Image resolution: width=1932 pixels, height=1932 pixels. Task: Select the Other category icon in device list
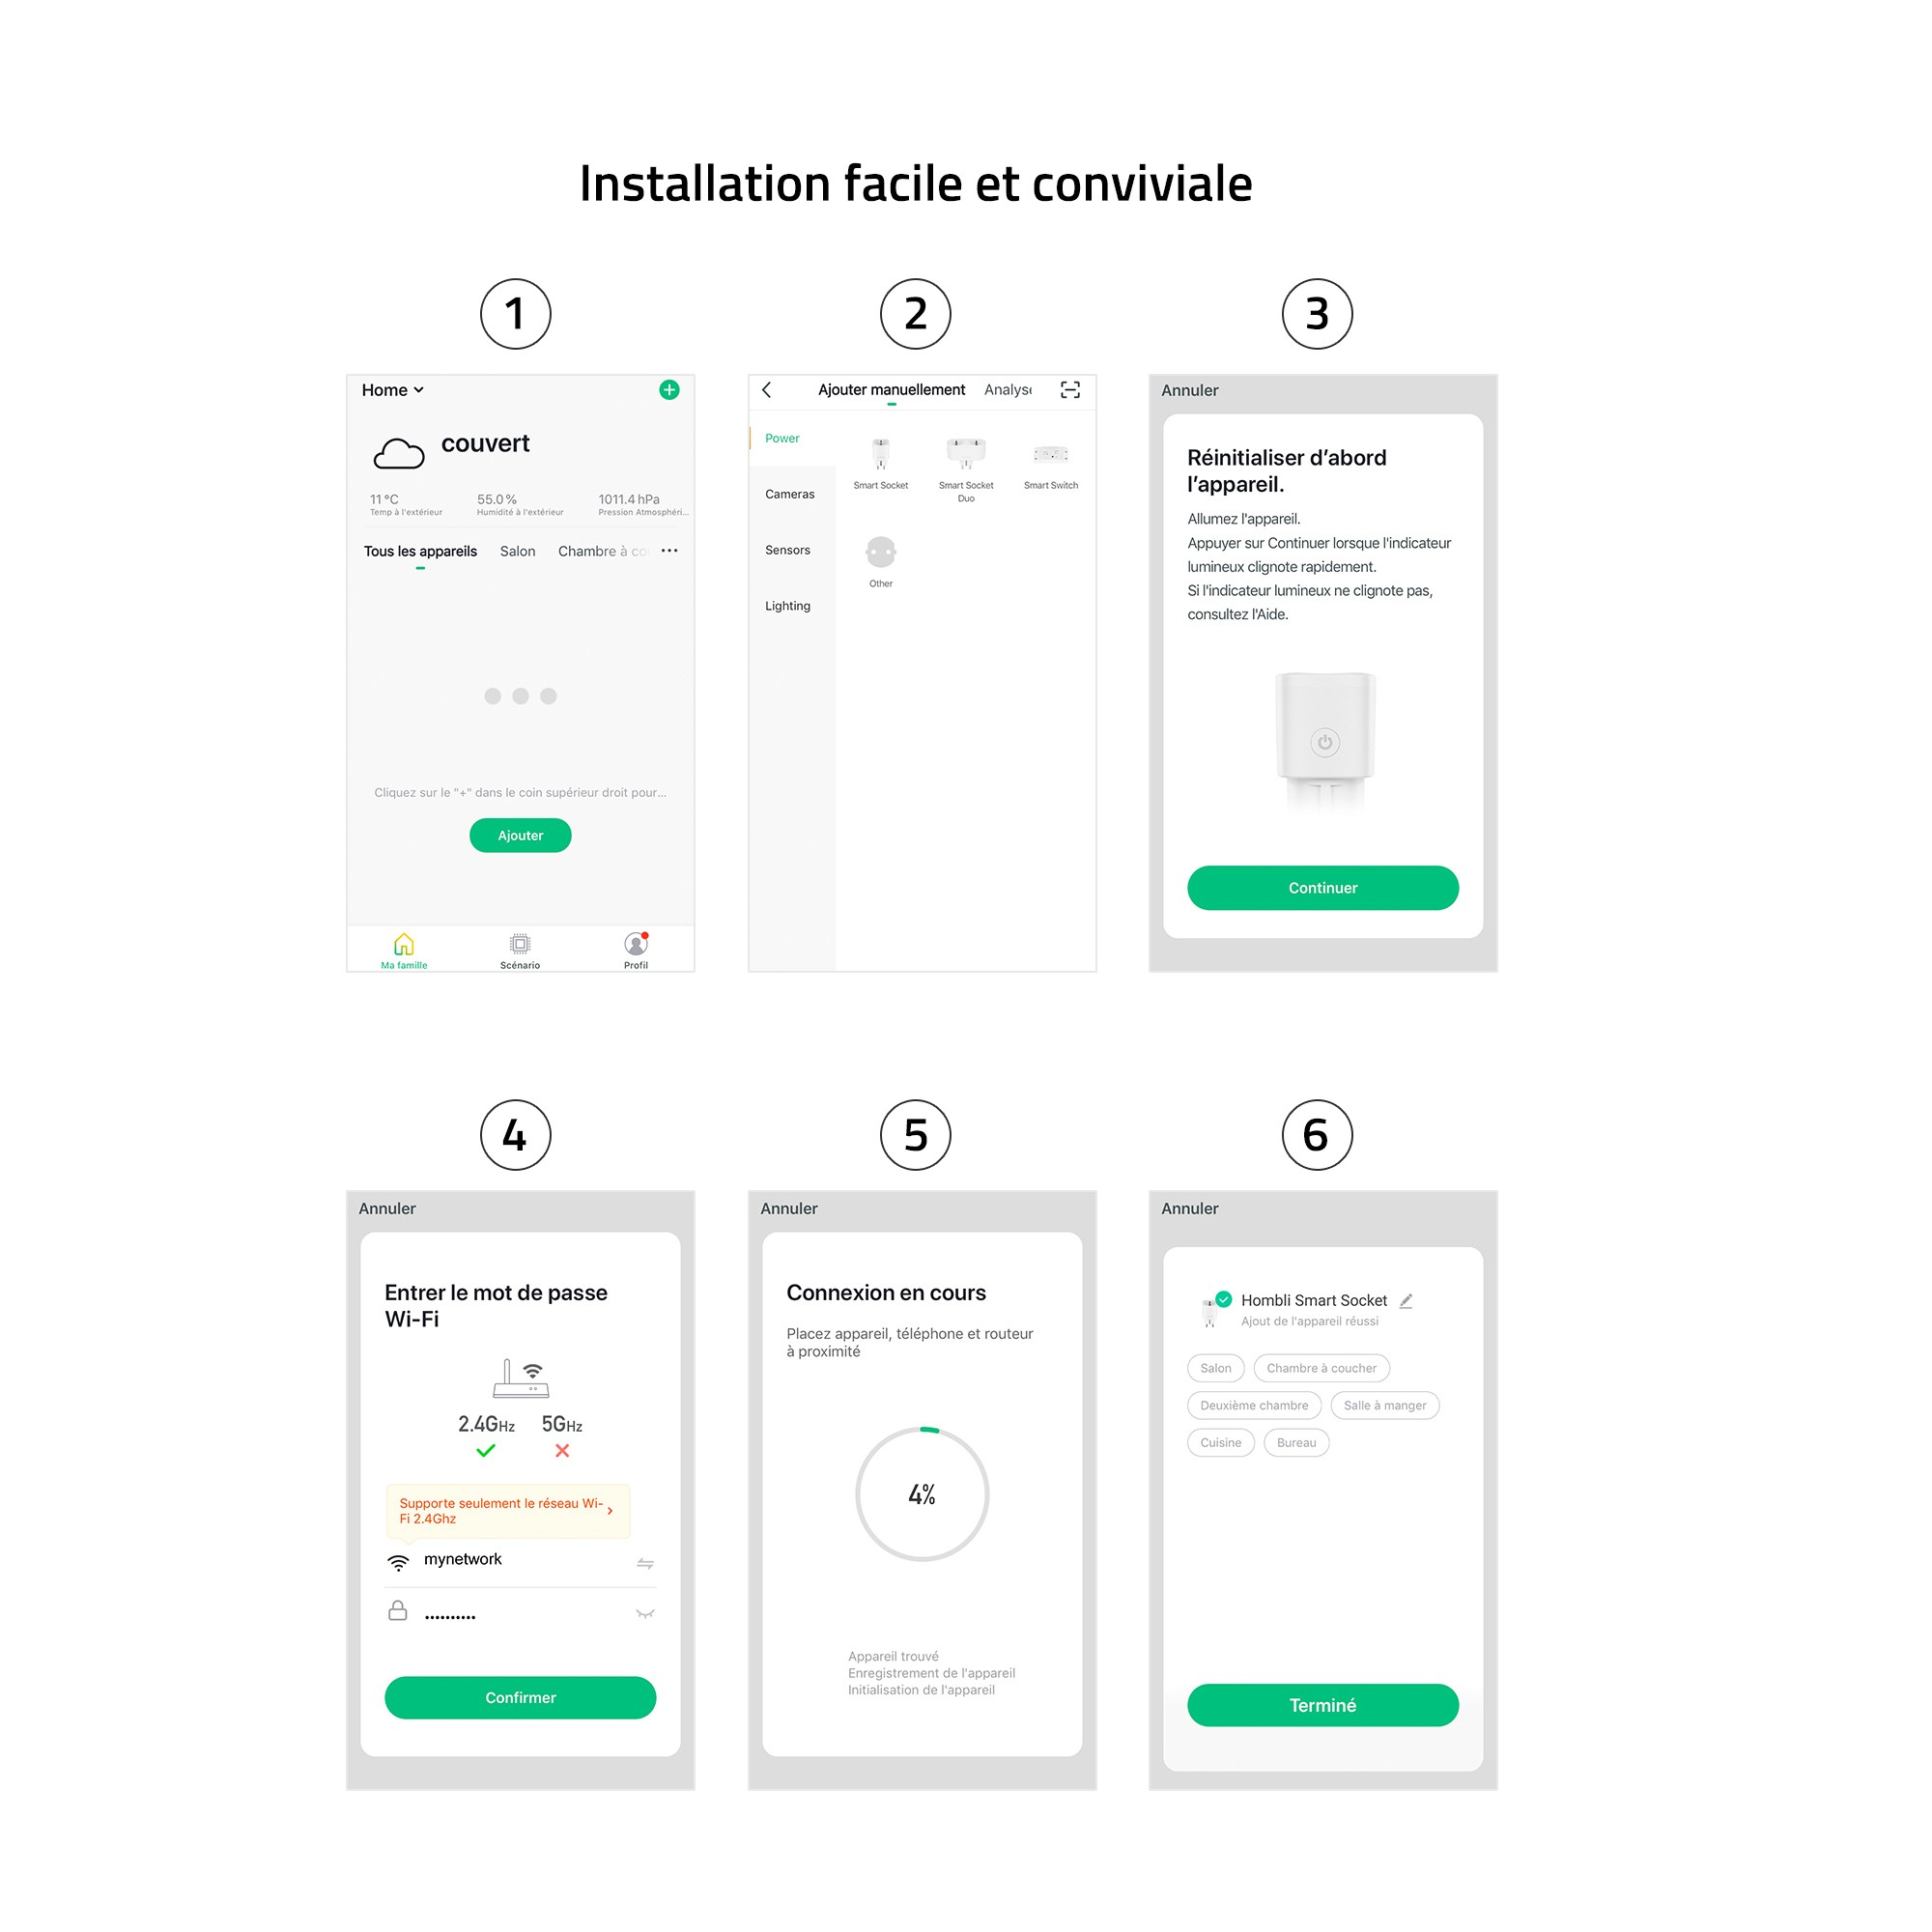879,552
